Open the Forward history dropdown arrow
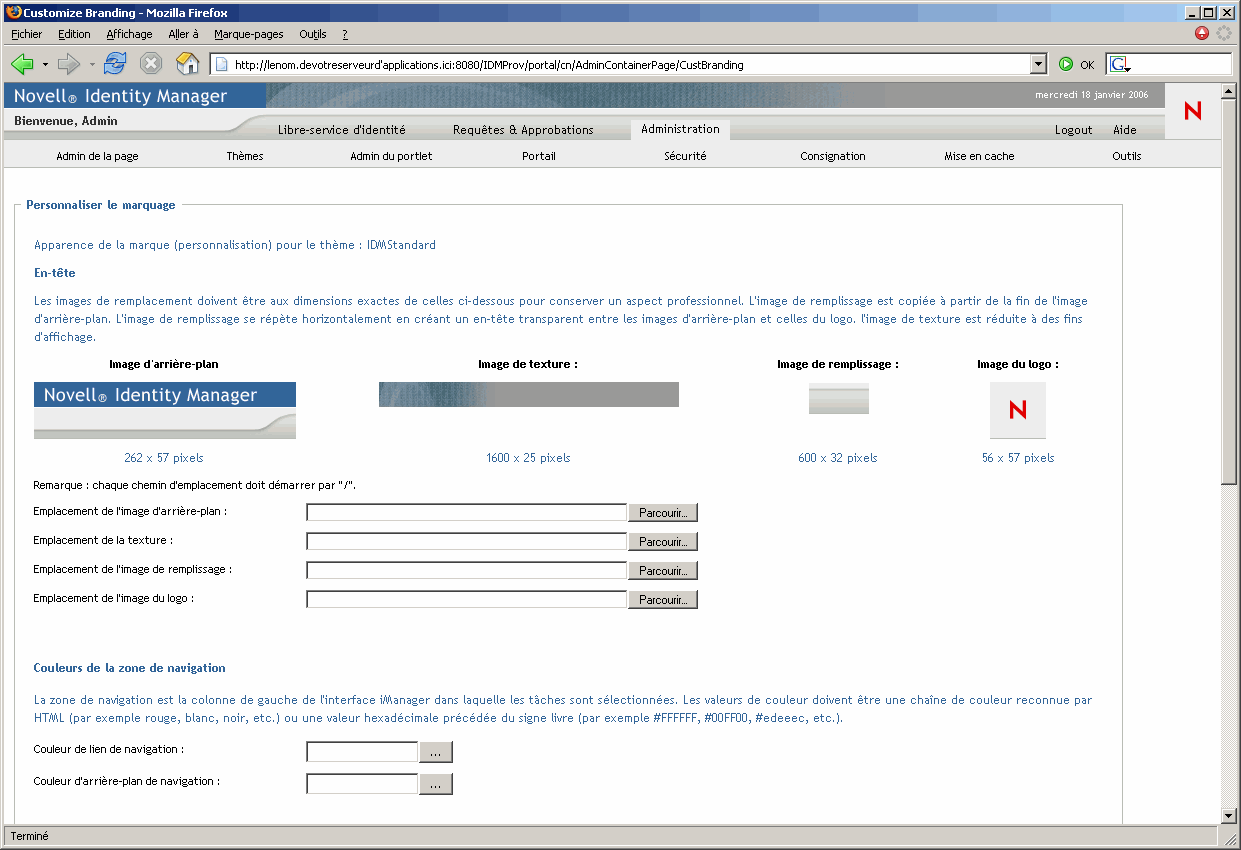This screenshot has width=1241, height=850. pyautogui.click(x=92, y=65)
